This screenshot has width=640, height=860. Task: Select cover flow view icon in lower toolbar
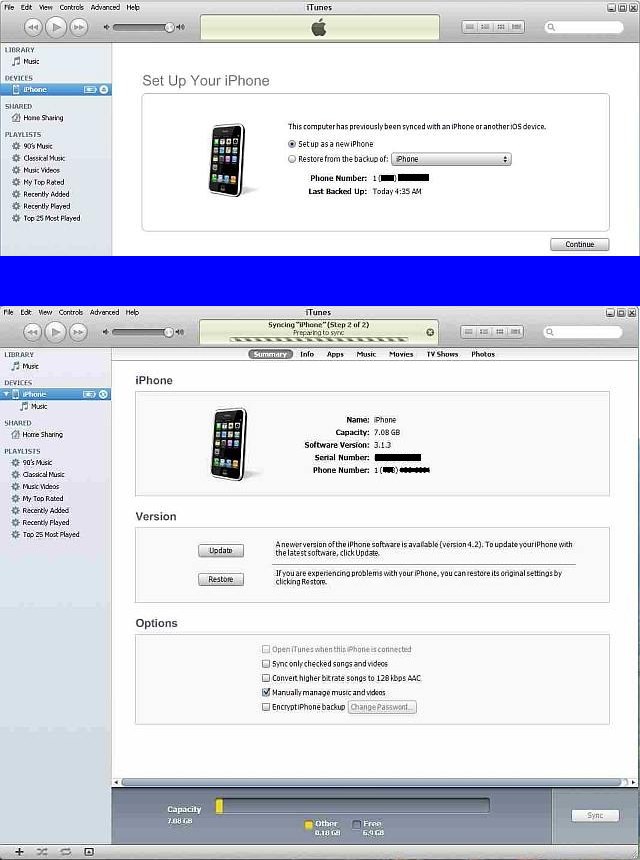515,332
